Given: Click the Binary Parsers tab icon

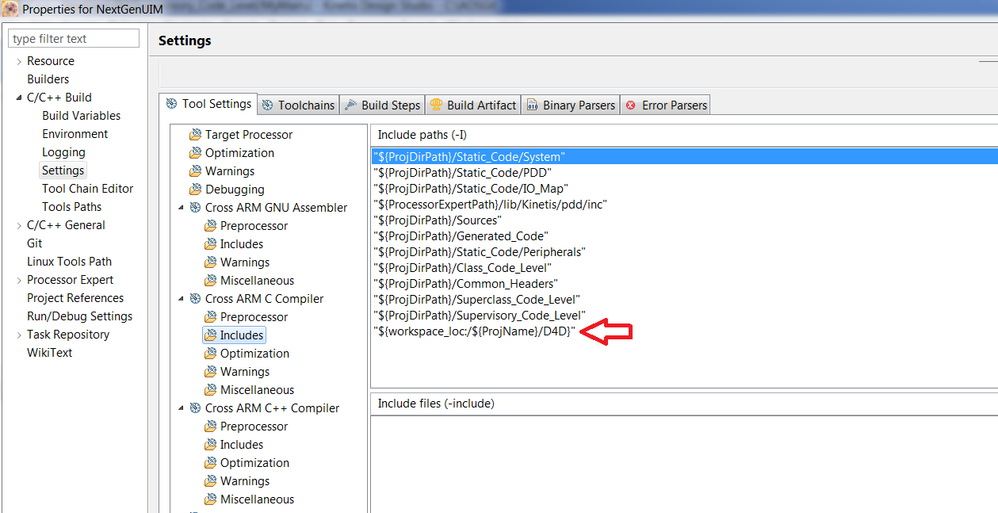Looking at the screenshot, I should point(532,105).
